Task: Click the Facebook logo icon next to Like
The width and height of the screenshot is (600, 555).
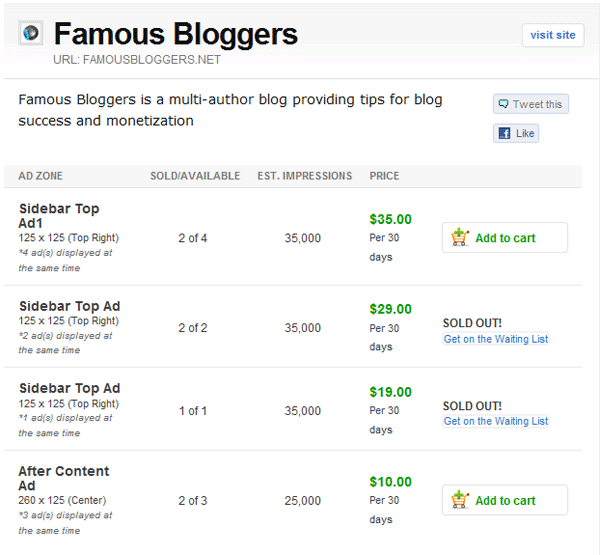Action: pyautogui.click(x=504, y=133)
